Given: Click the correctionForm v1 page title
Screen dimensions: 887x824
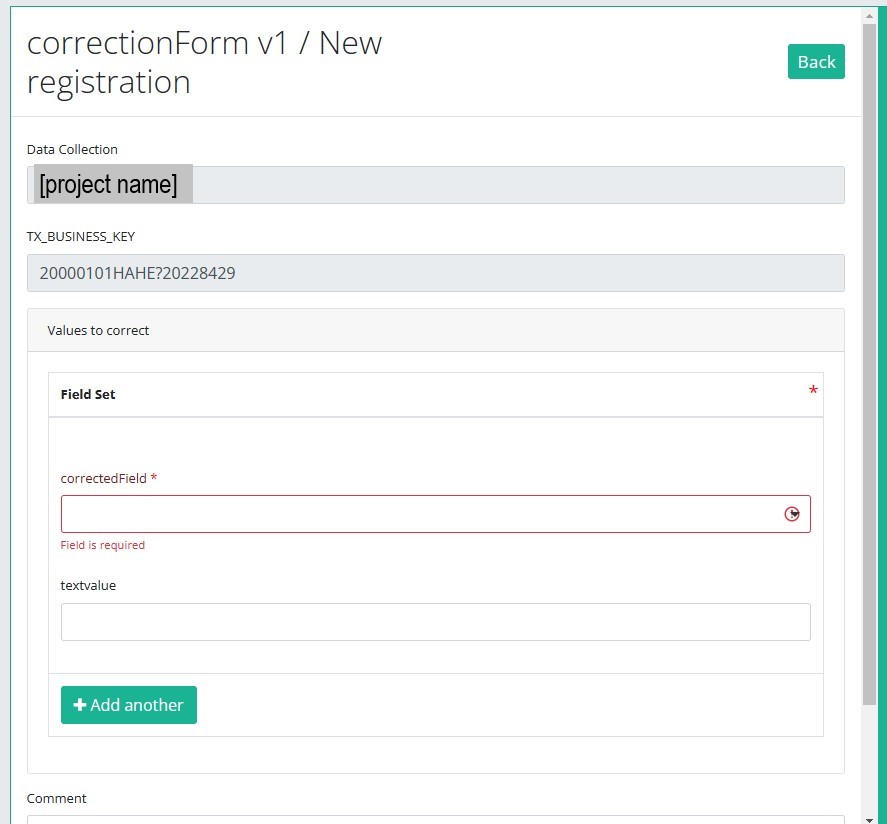Looking at the screenshot, I should click(204, 62).
